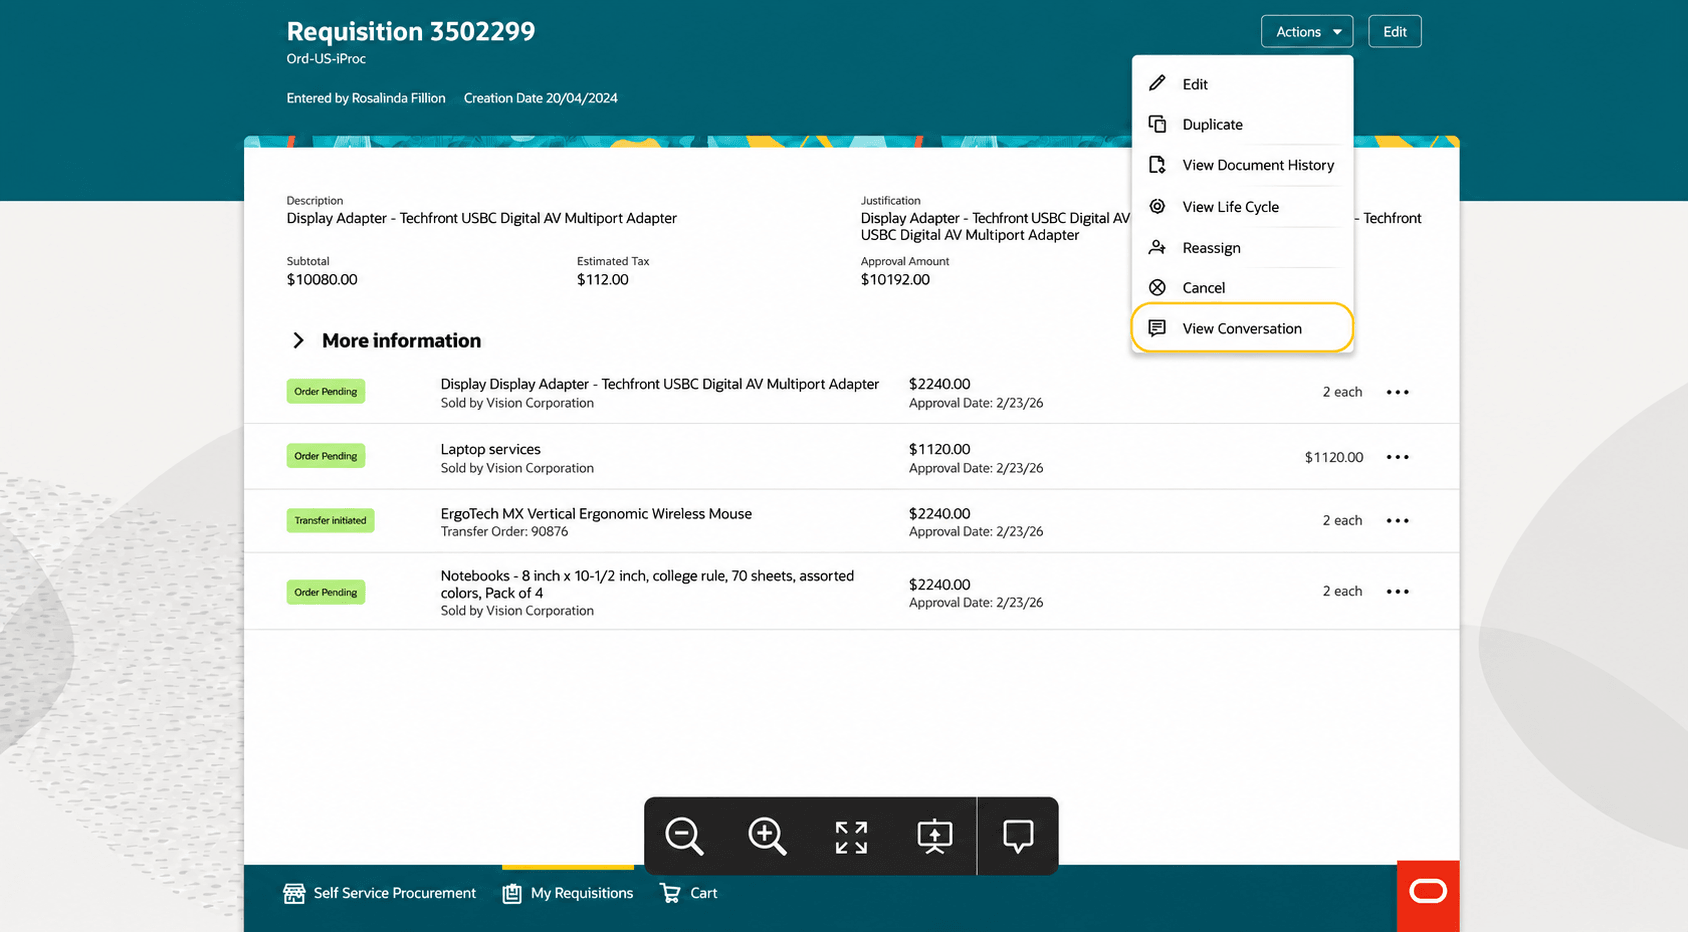
Task: Choose Edit from the Actions menu
Action: pyautogui.click(x=1242, y=85)
